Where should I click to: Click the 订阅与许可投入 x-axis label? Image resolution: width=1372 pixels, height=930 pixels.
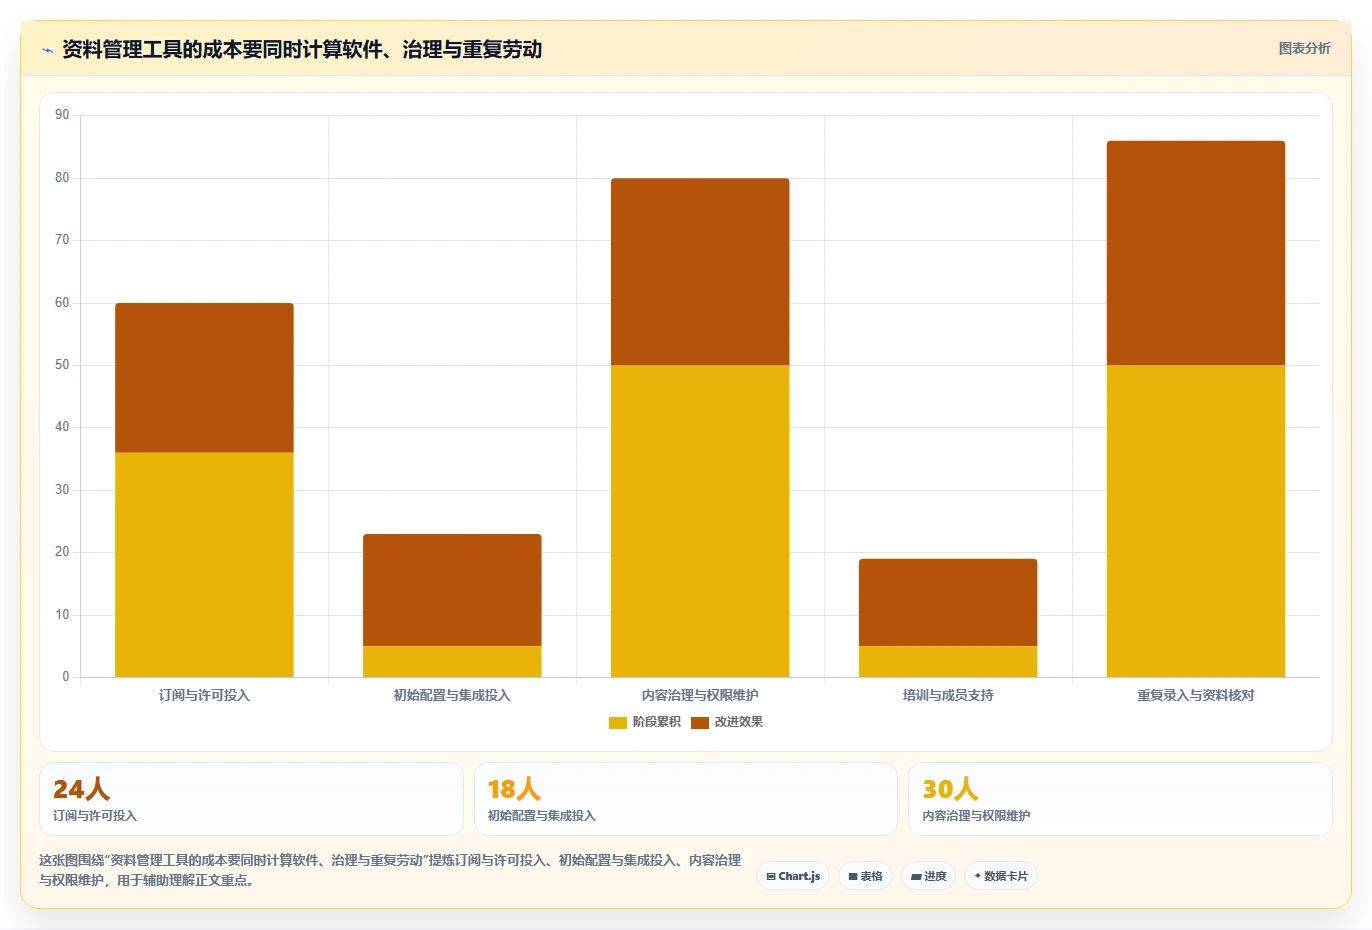[x=204, y=695]
